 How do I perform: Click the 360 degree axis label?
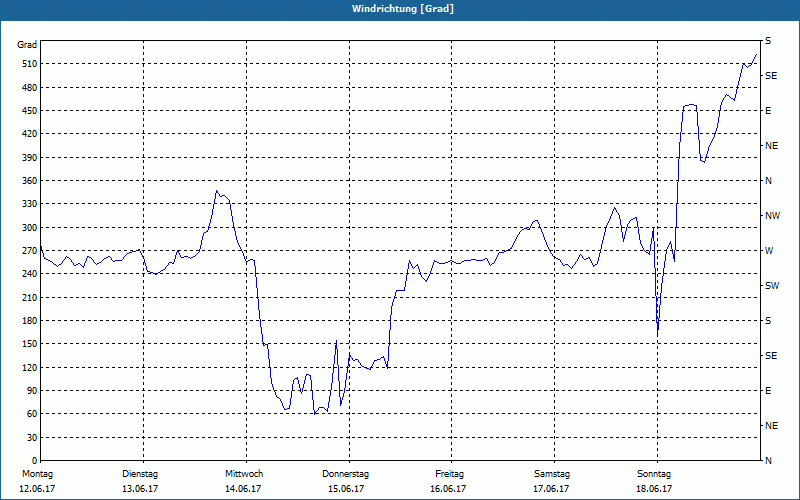click(31, 181)
